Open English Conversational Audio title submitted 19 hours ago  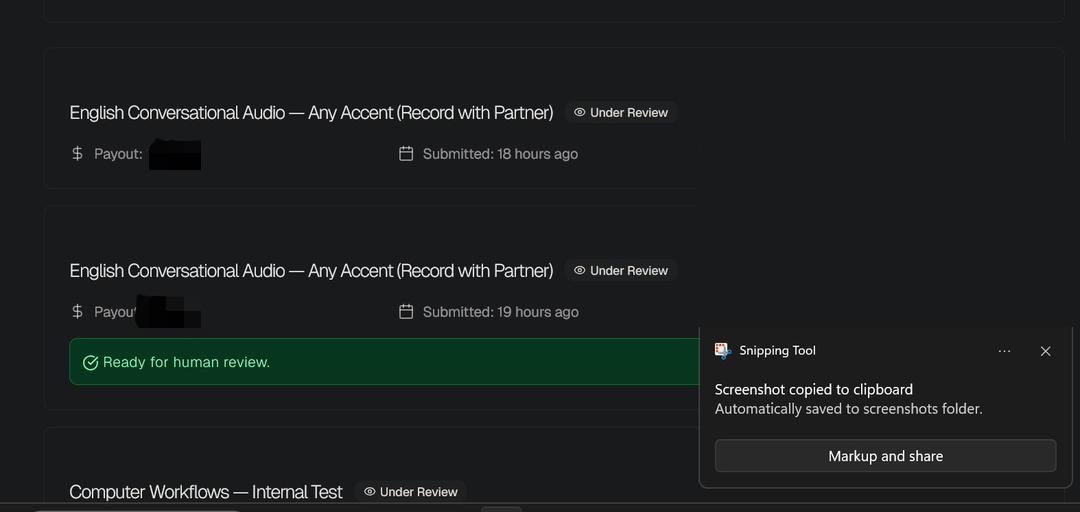pyautogui.click(x=311, y=271)
